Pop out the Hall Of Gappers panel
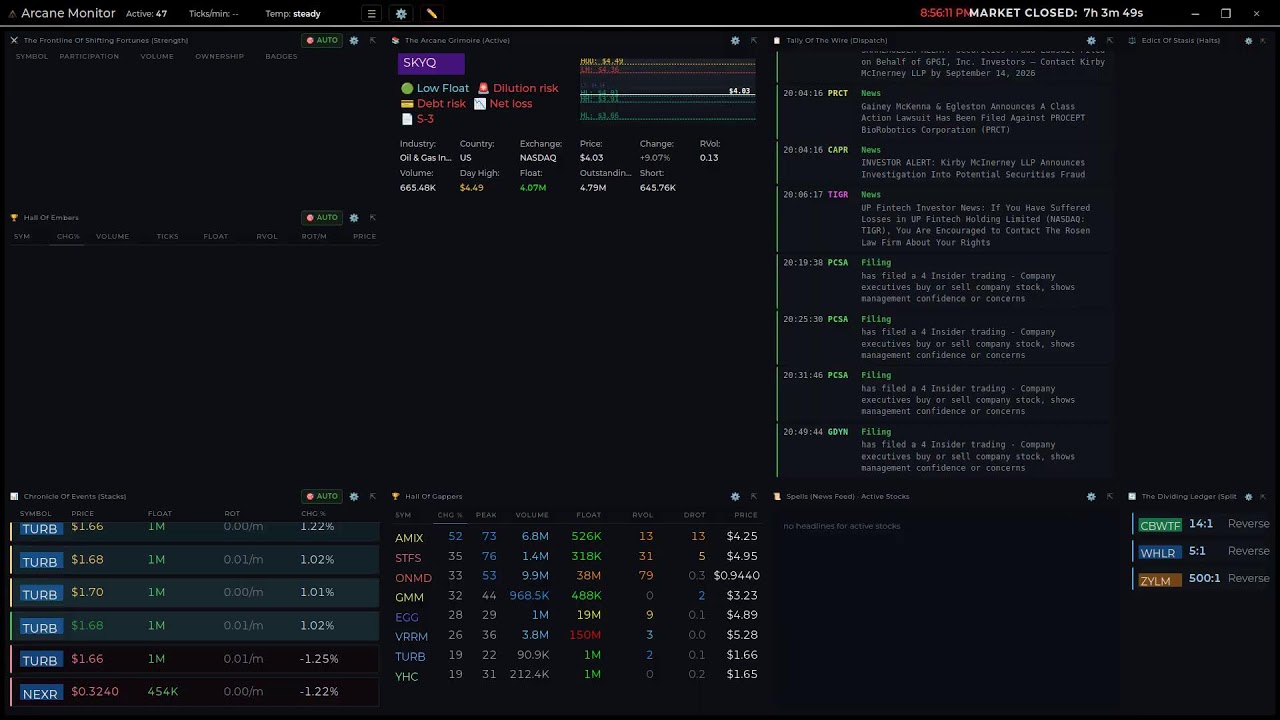Image resolution: width=1280 pixels, height=720 pixels. coord(753,496)
